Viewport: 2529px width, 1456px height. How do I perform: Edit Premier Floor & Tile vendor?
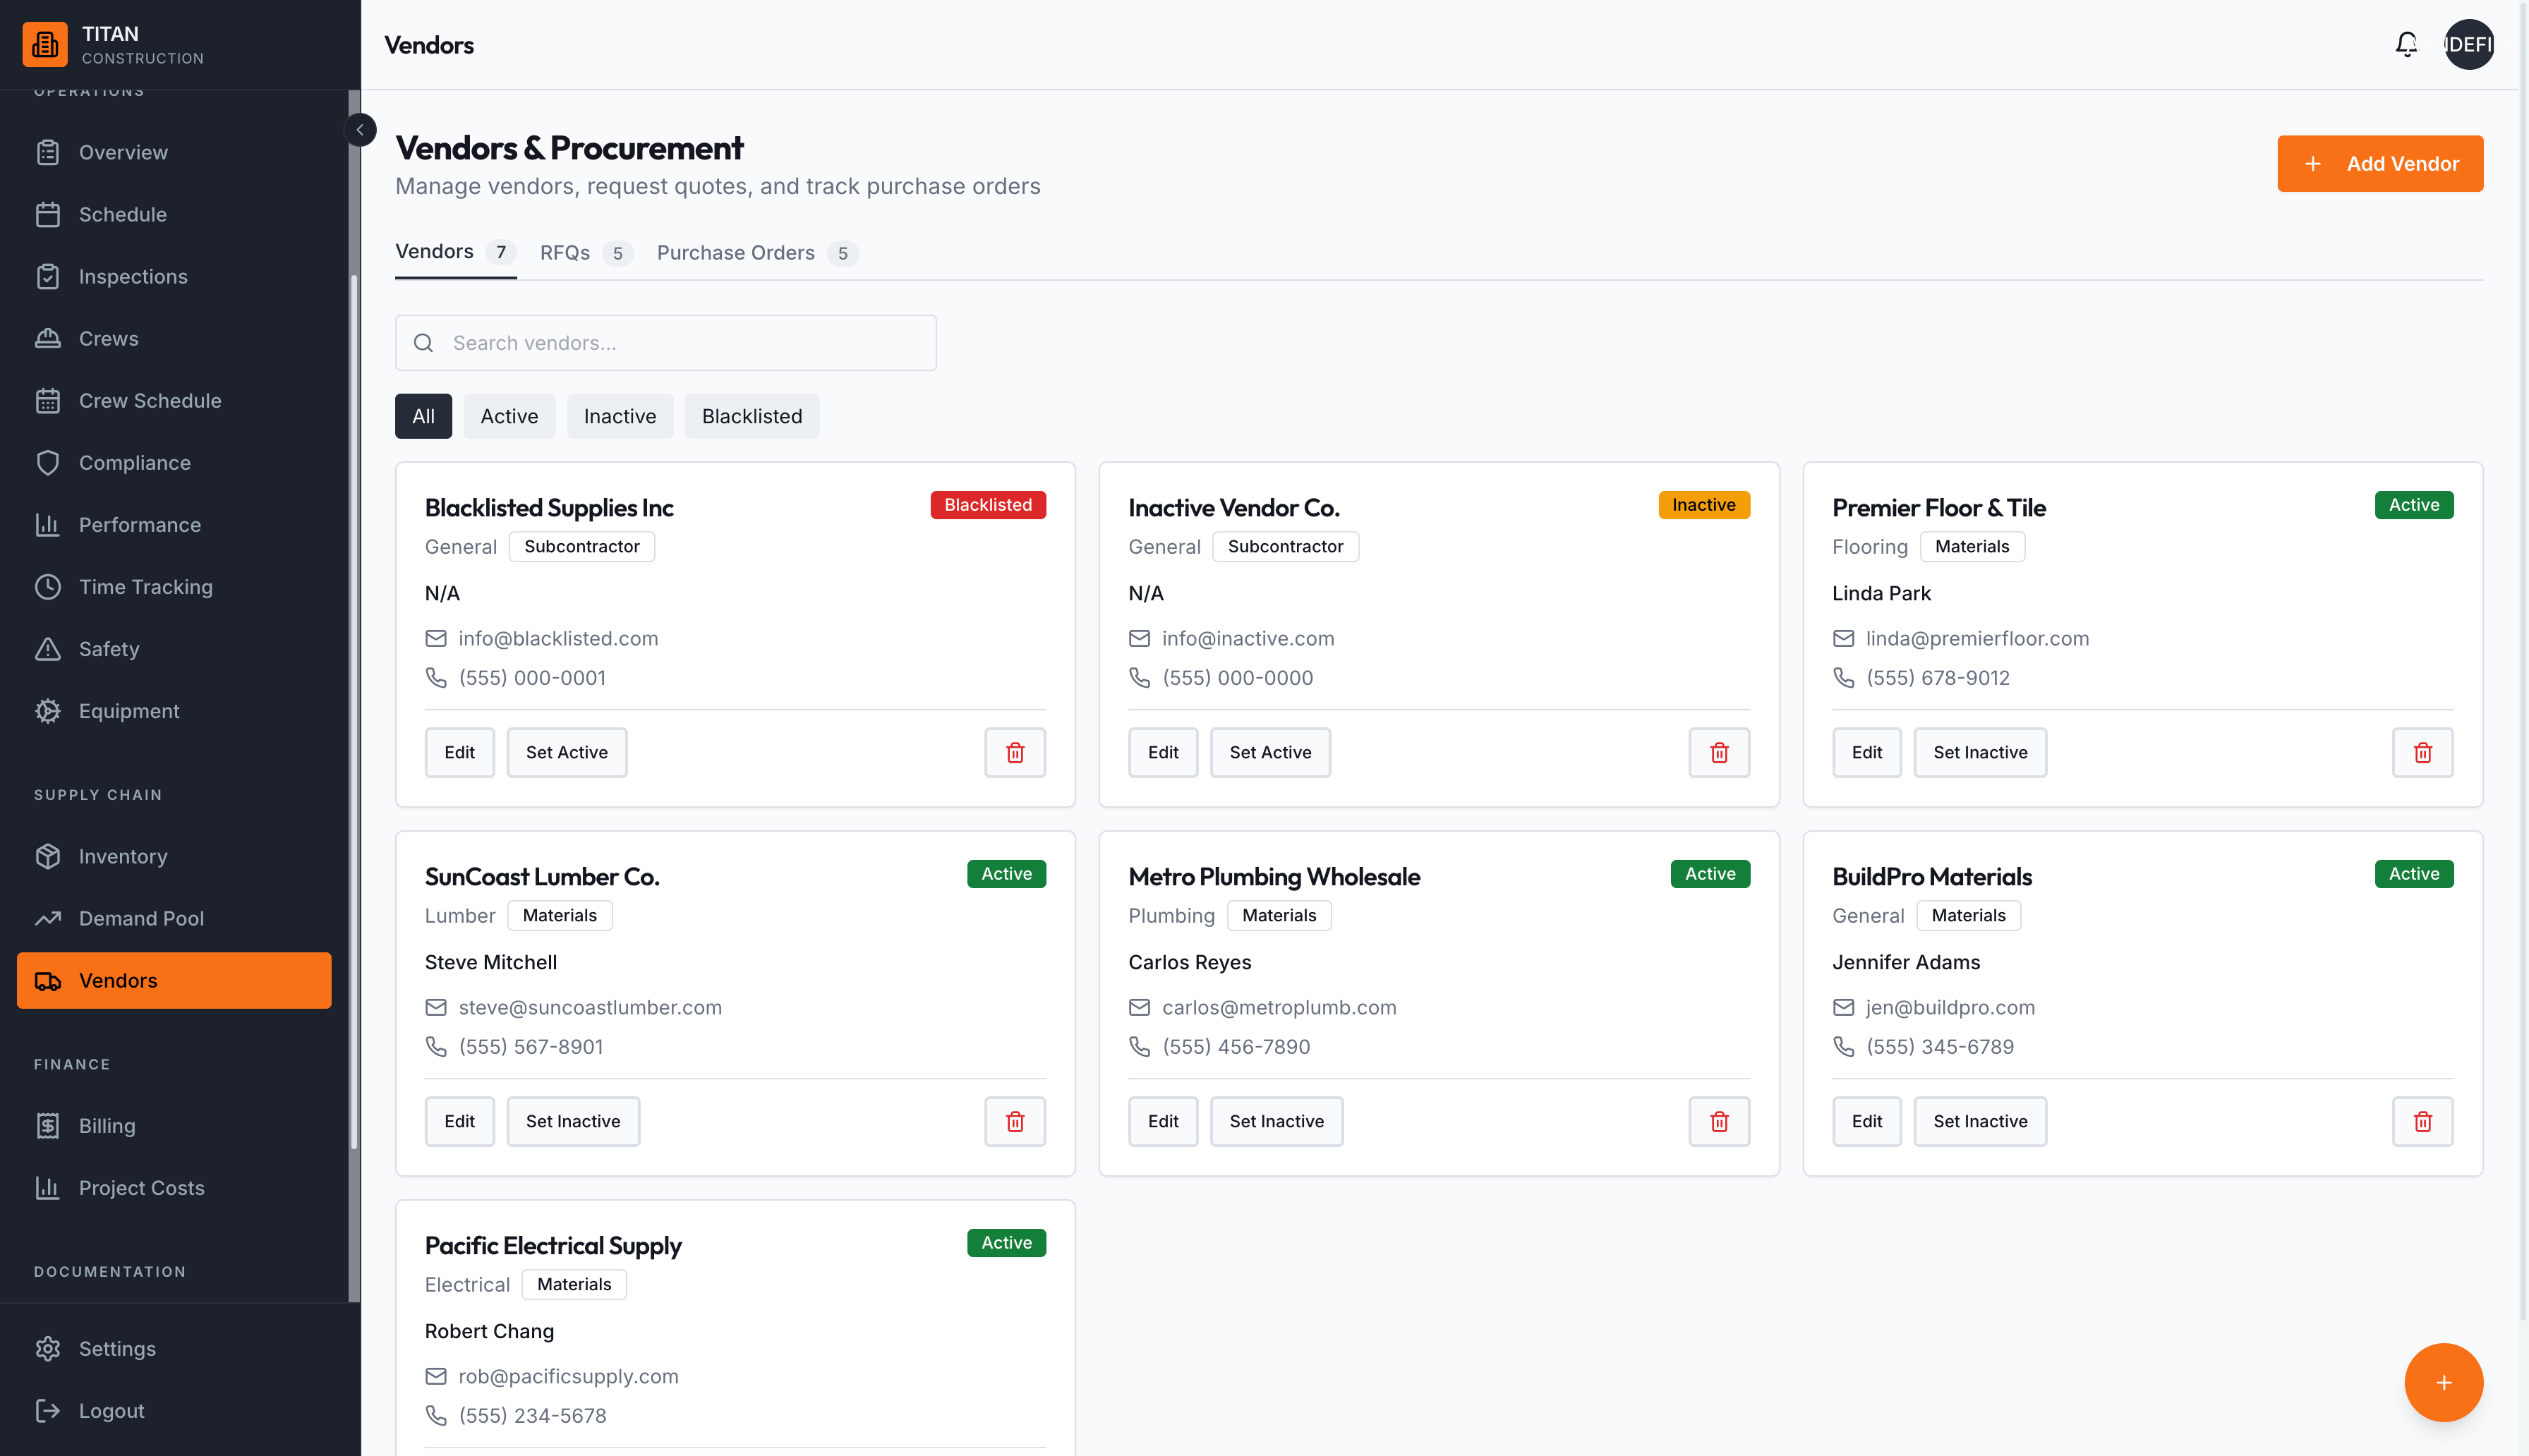click(1867, 752)
